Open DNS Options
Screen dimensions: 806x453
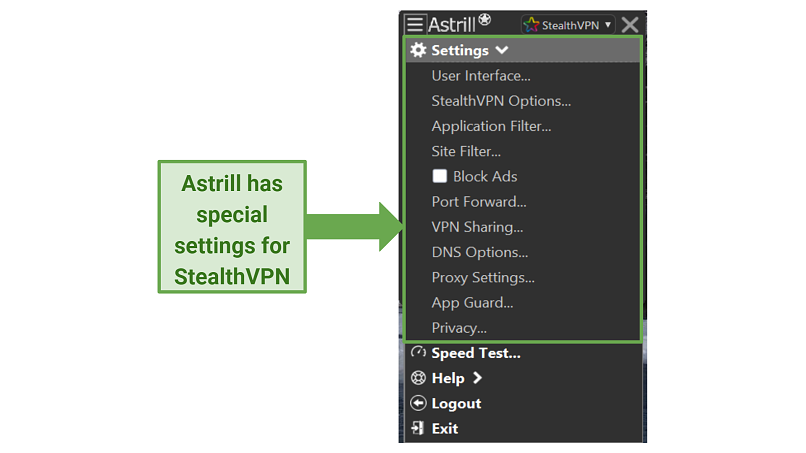(x=480, y=252)
